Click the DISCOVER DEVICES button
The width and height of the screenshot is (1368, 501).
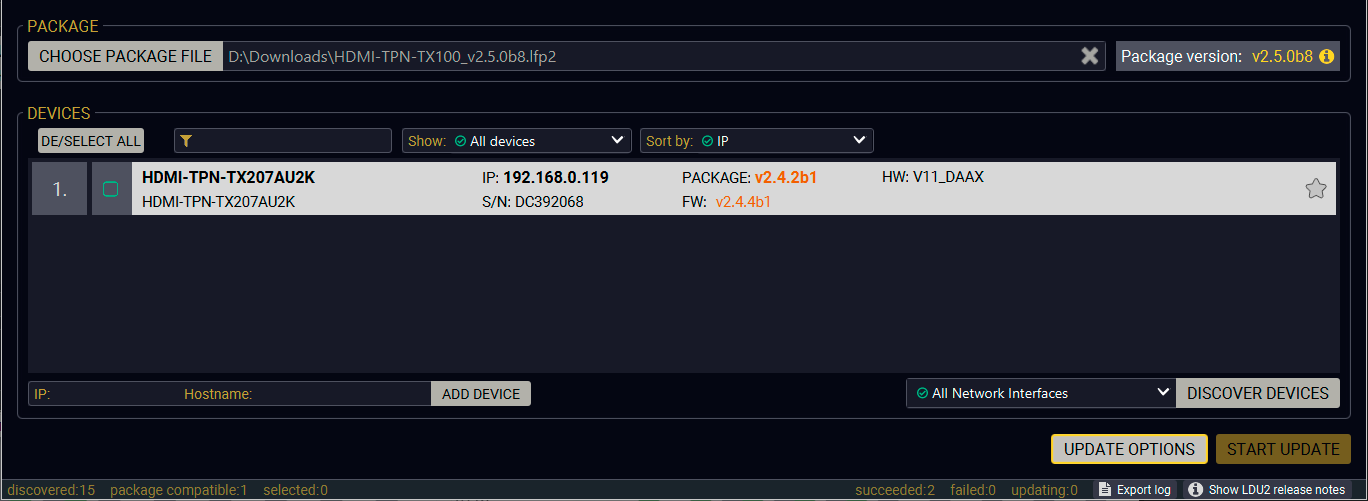tap(1258, 393)
